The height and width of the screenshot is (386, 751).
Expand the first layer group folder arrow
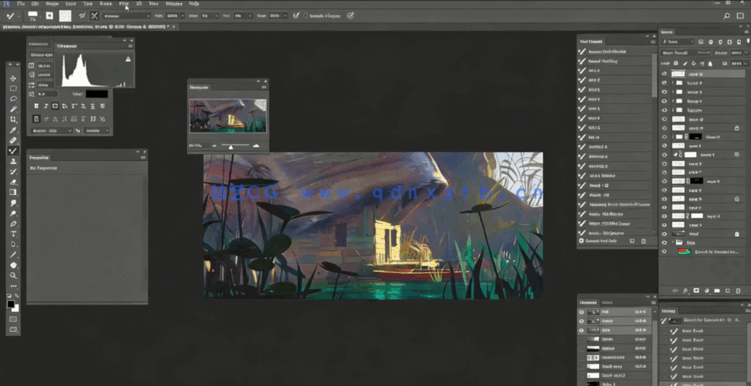[673, 83]
